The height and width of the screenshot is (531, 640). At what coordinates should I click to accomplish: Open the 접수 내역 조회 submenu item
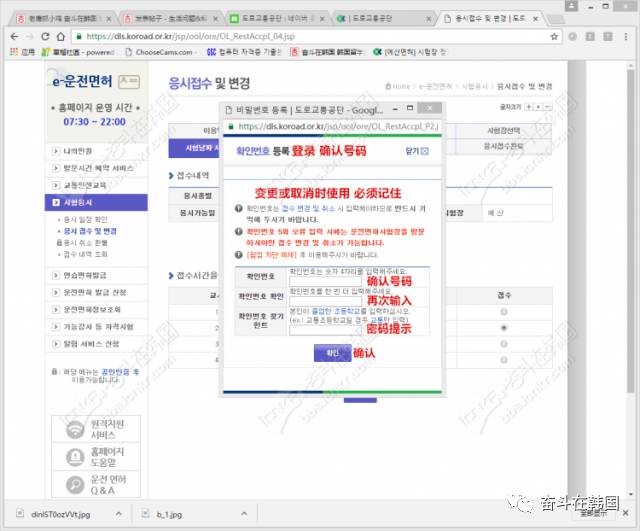85,254
